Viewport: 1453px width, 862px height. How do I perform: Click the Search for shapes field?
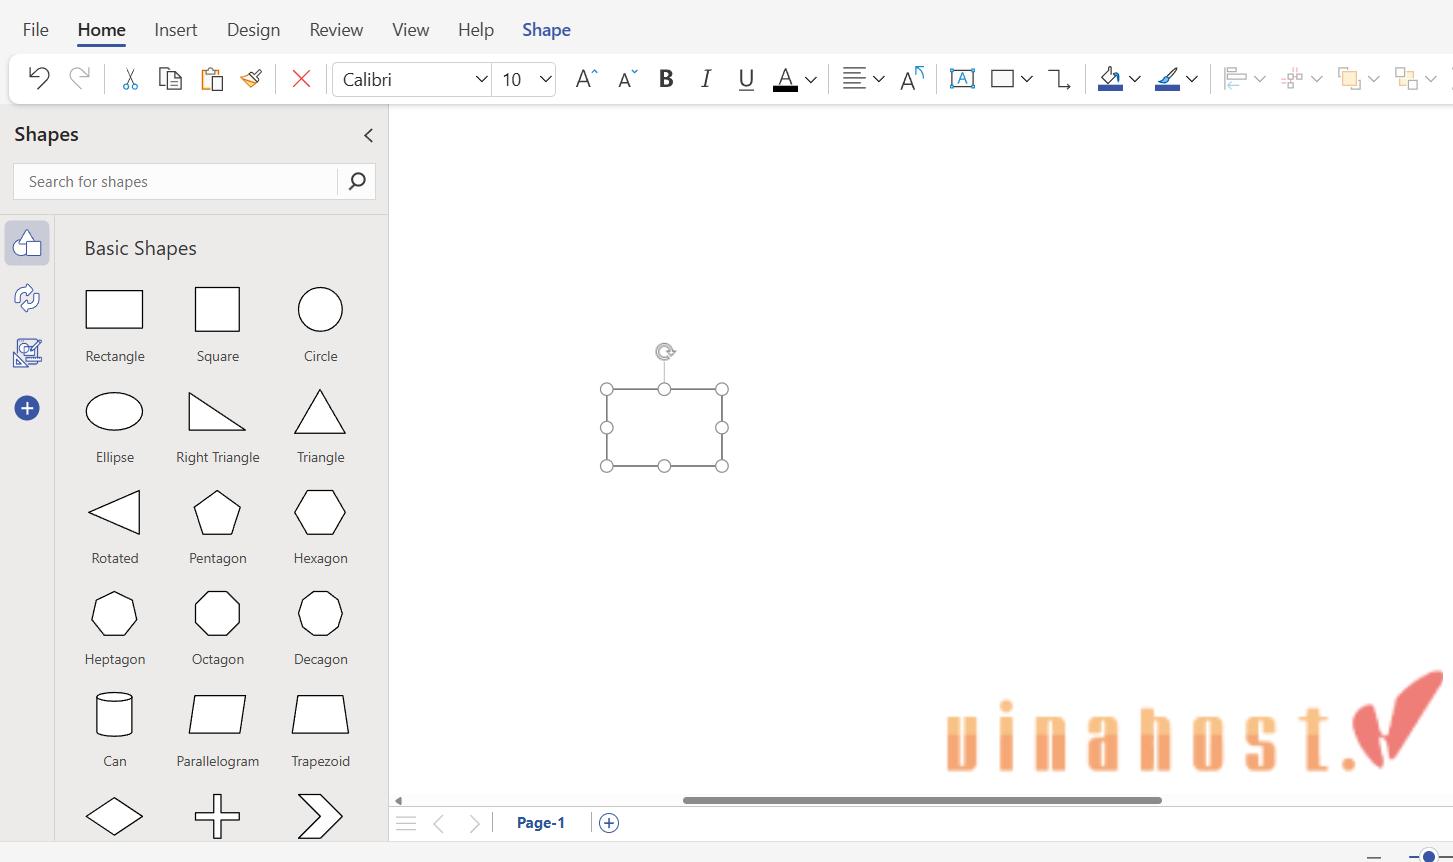176,181
